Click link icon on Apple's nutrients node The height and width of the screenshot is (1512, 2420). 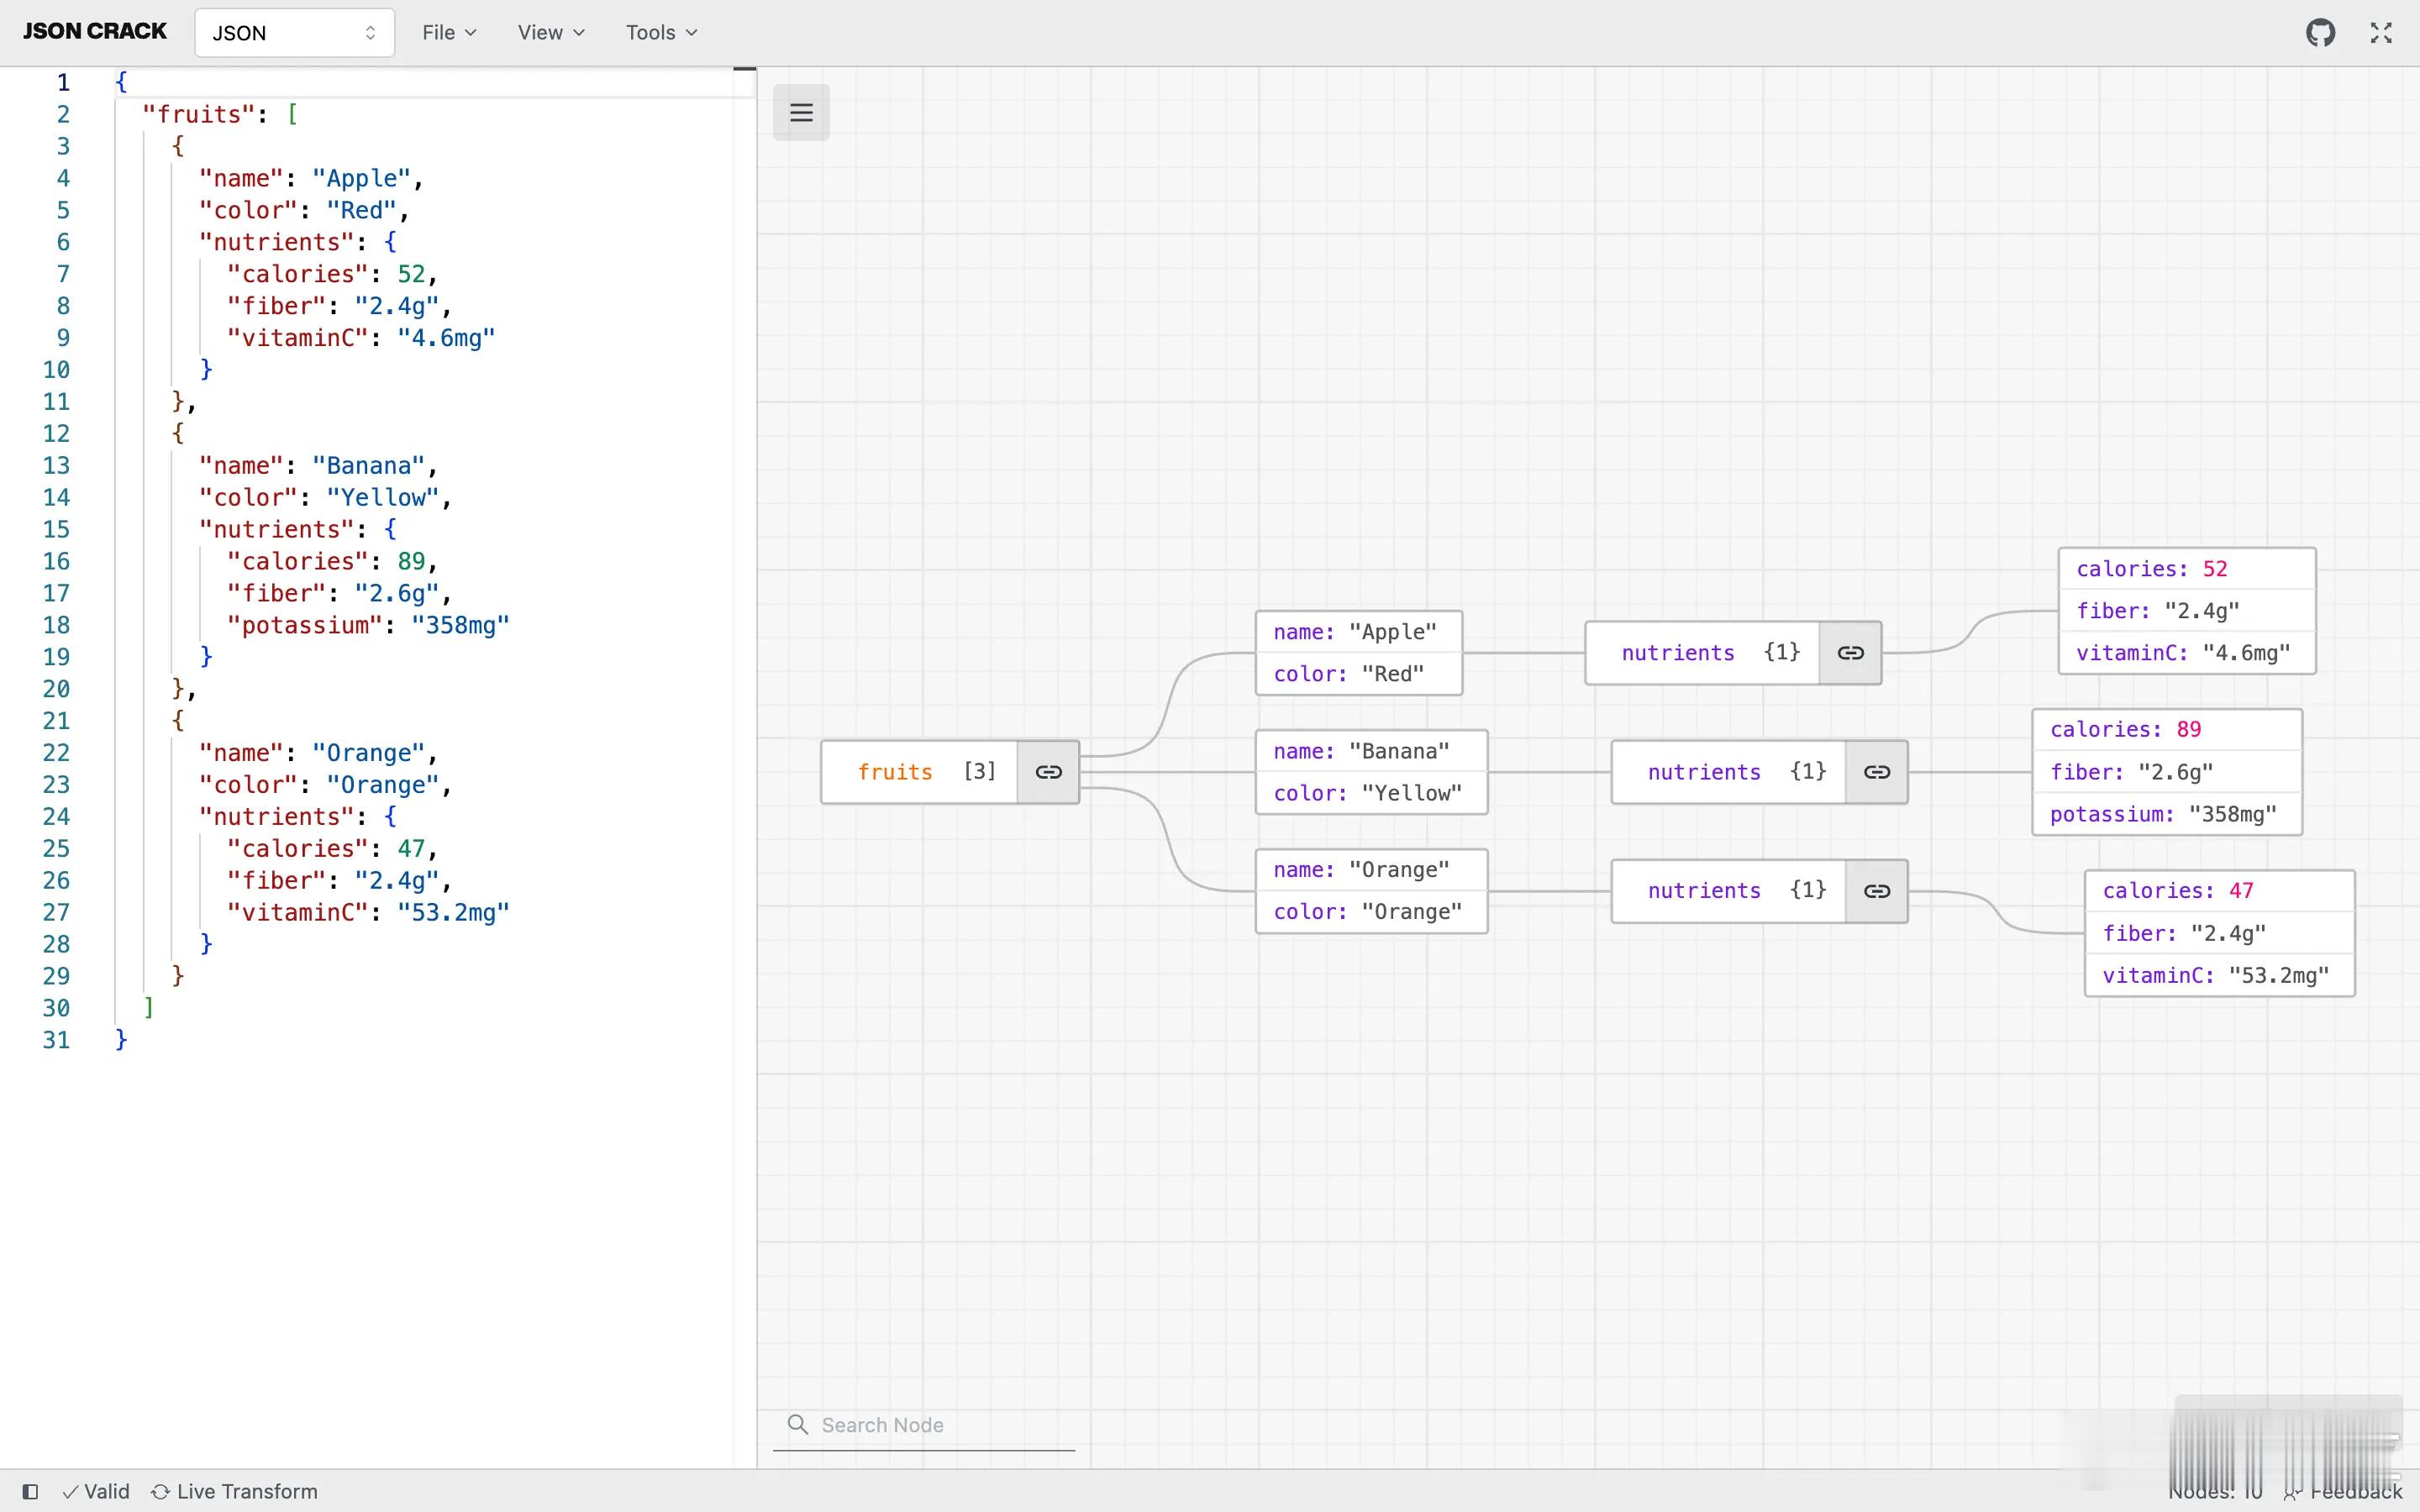pos(1850,653)
